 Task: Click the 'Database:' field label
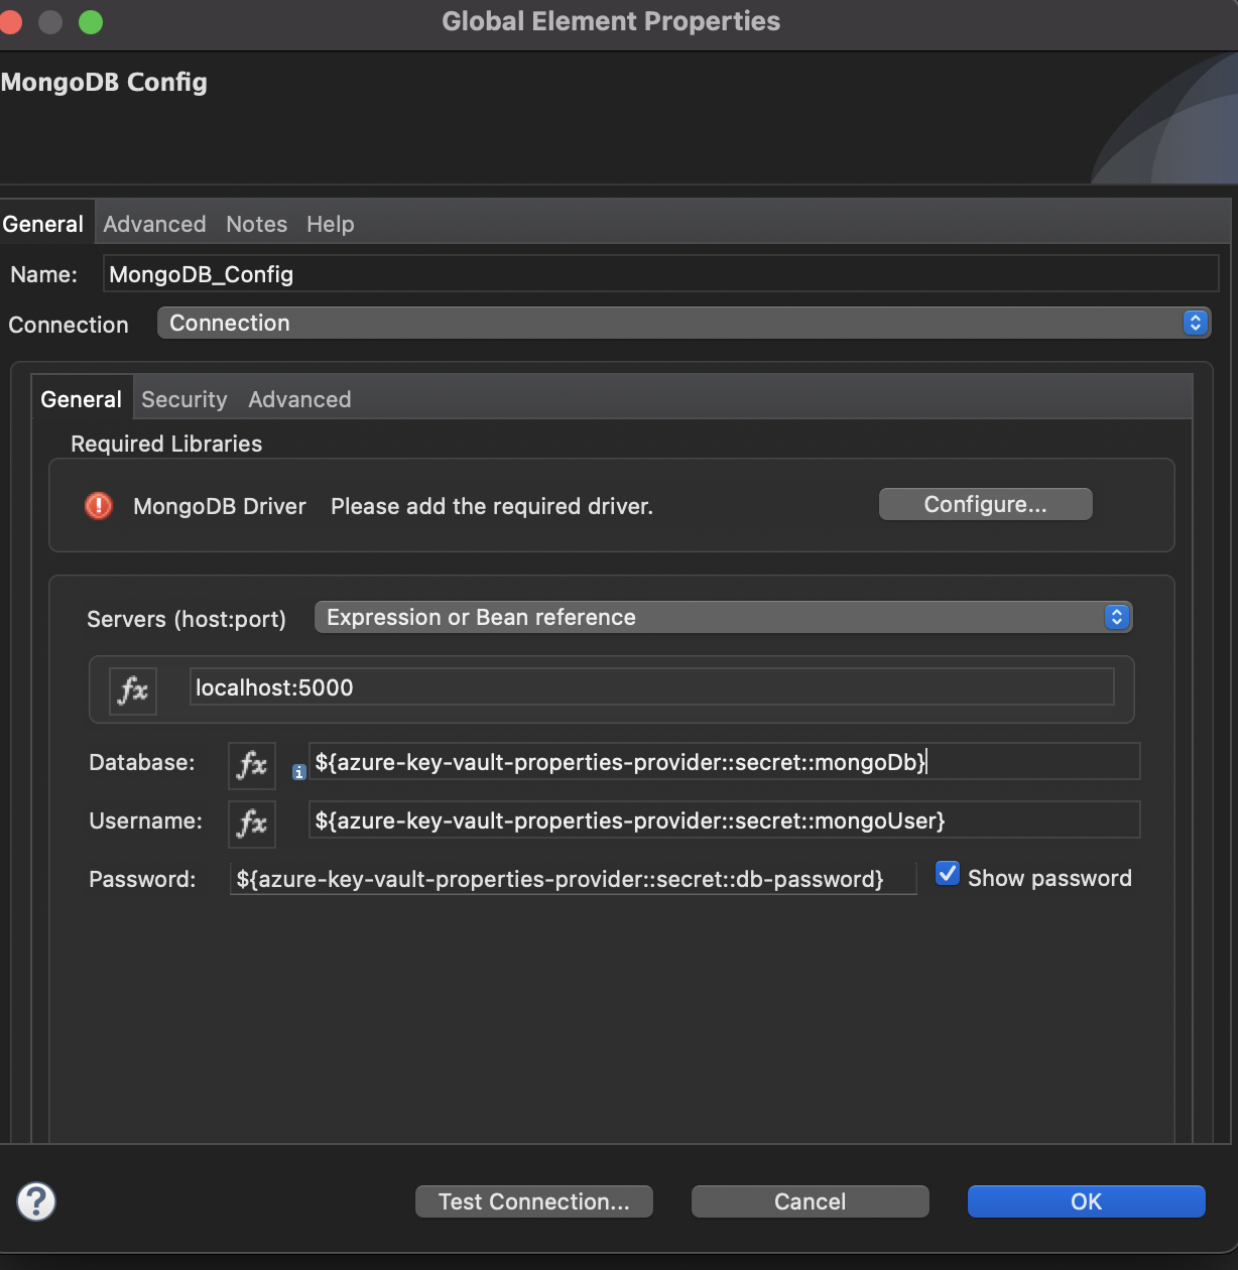[142, 762]
